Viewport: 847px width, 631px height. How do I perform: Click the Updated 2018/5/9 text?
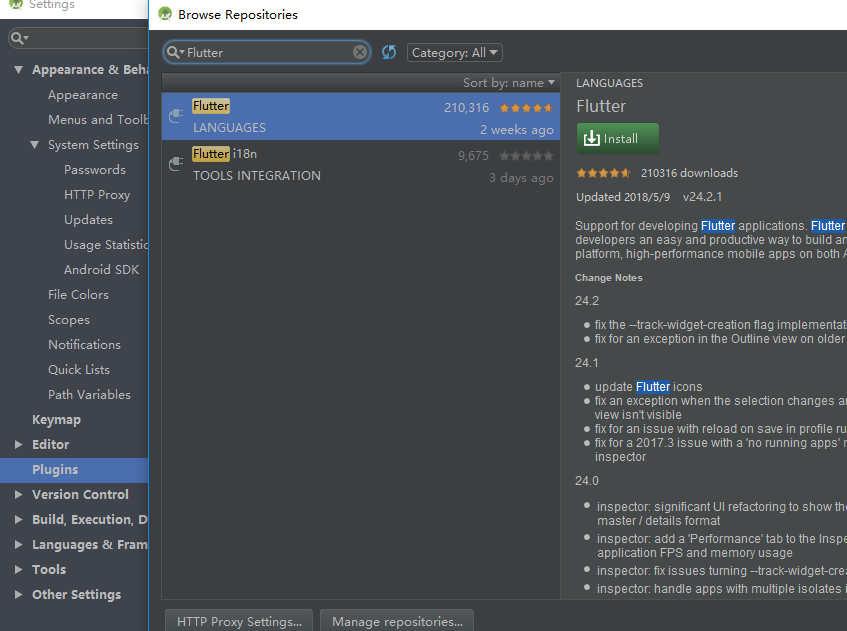point(623,197)
